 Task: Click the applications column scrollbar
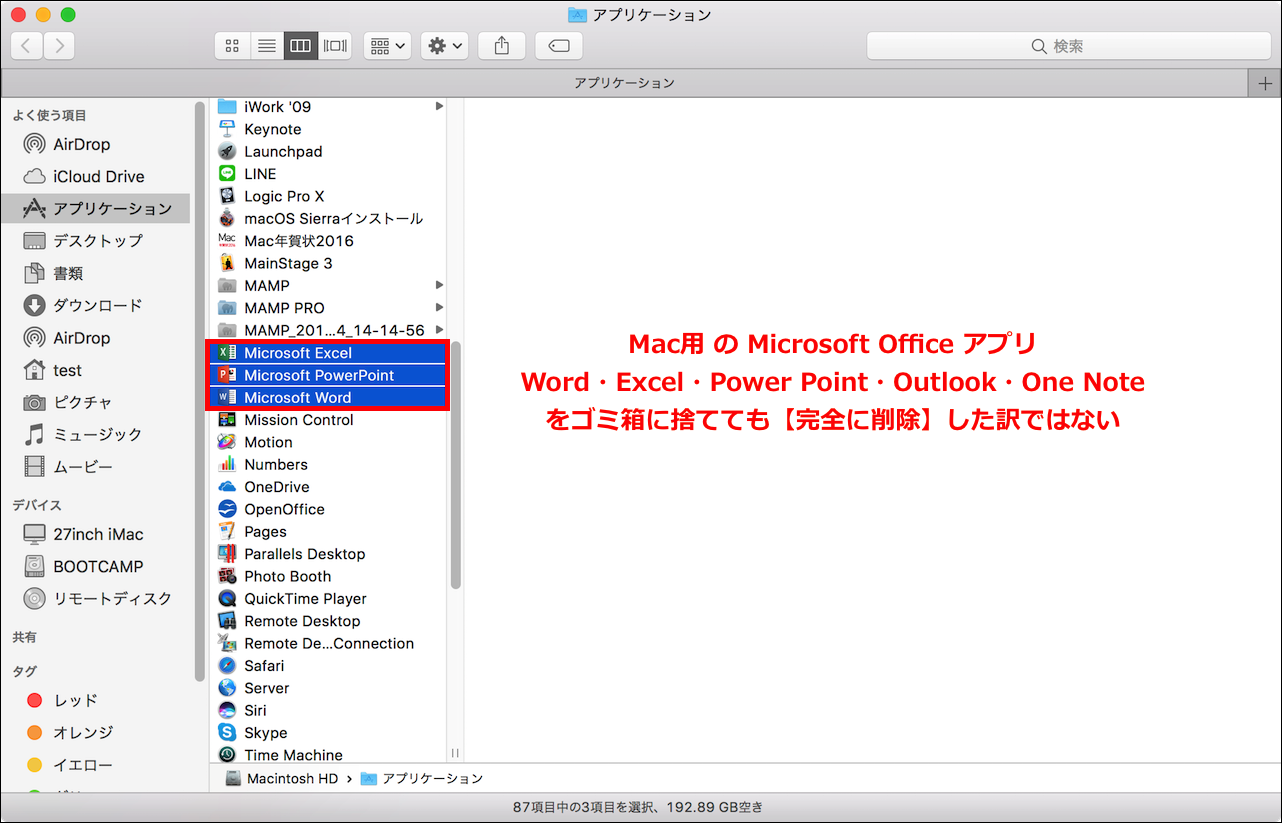456,465
